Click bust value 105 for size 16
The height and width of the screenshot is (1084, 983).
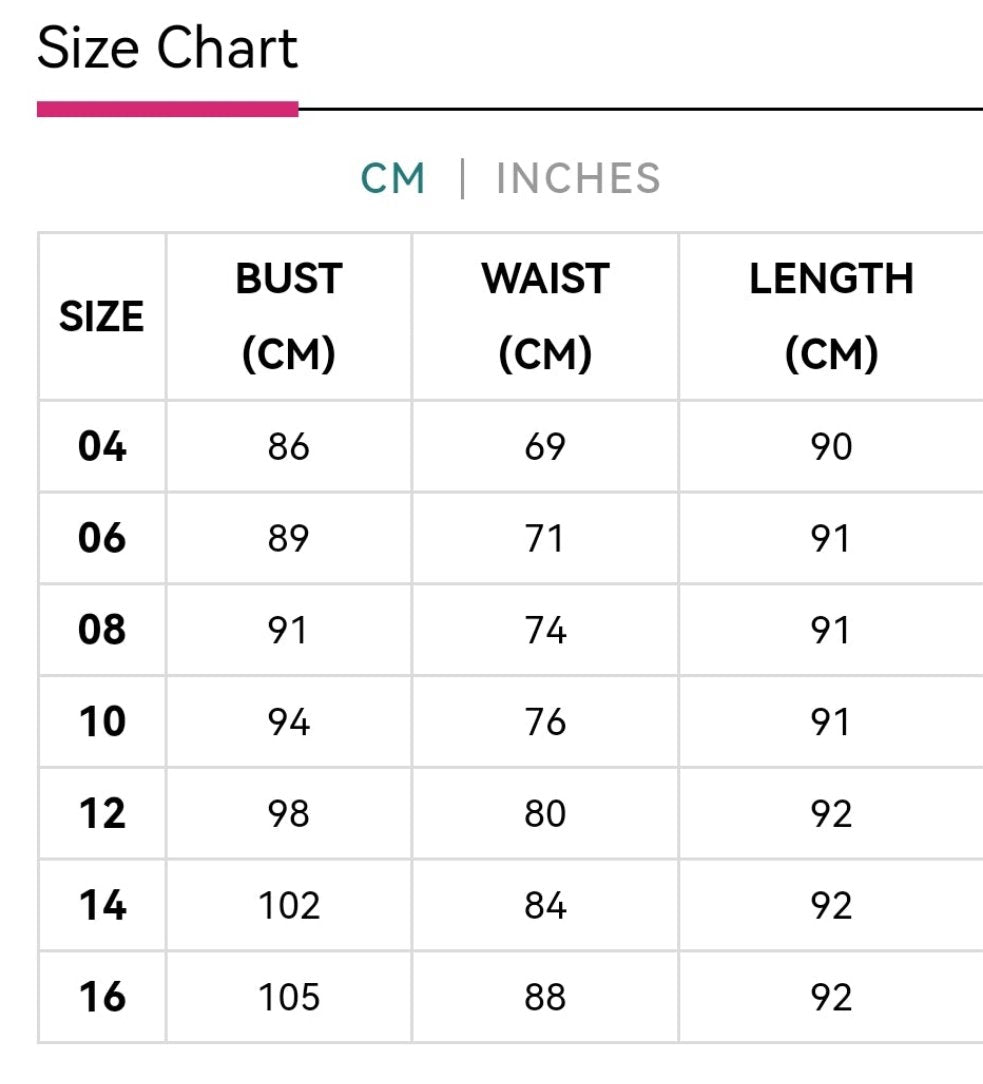point(289,998)
